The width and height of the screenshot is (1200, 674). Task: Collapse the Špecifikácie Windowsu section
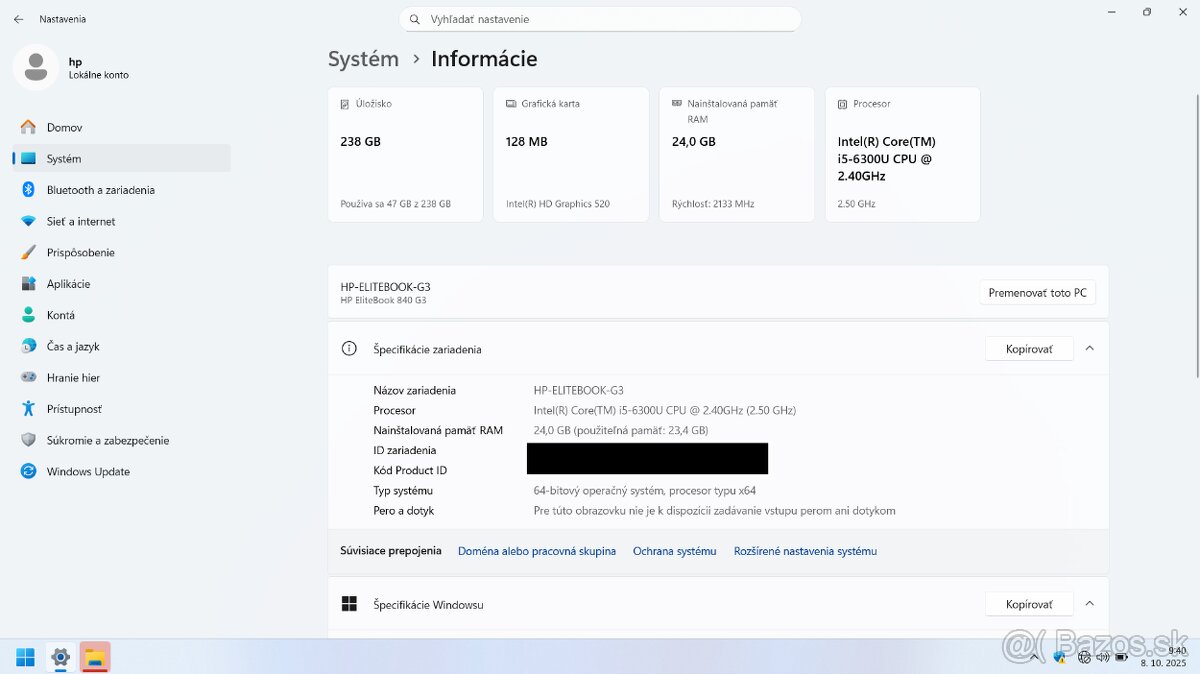[x=1089, y=604]
